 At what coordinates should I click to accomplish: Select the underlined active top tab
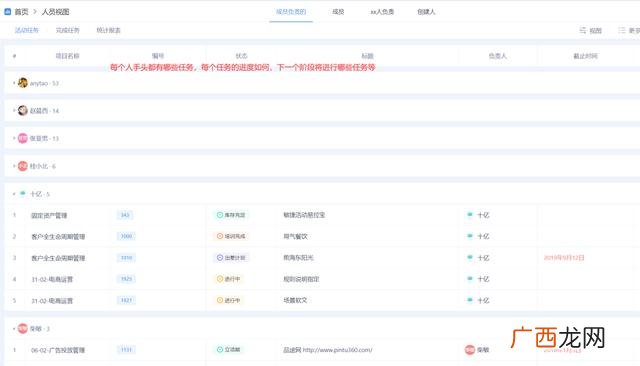coord(291,12)
